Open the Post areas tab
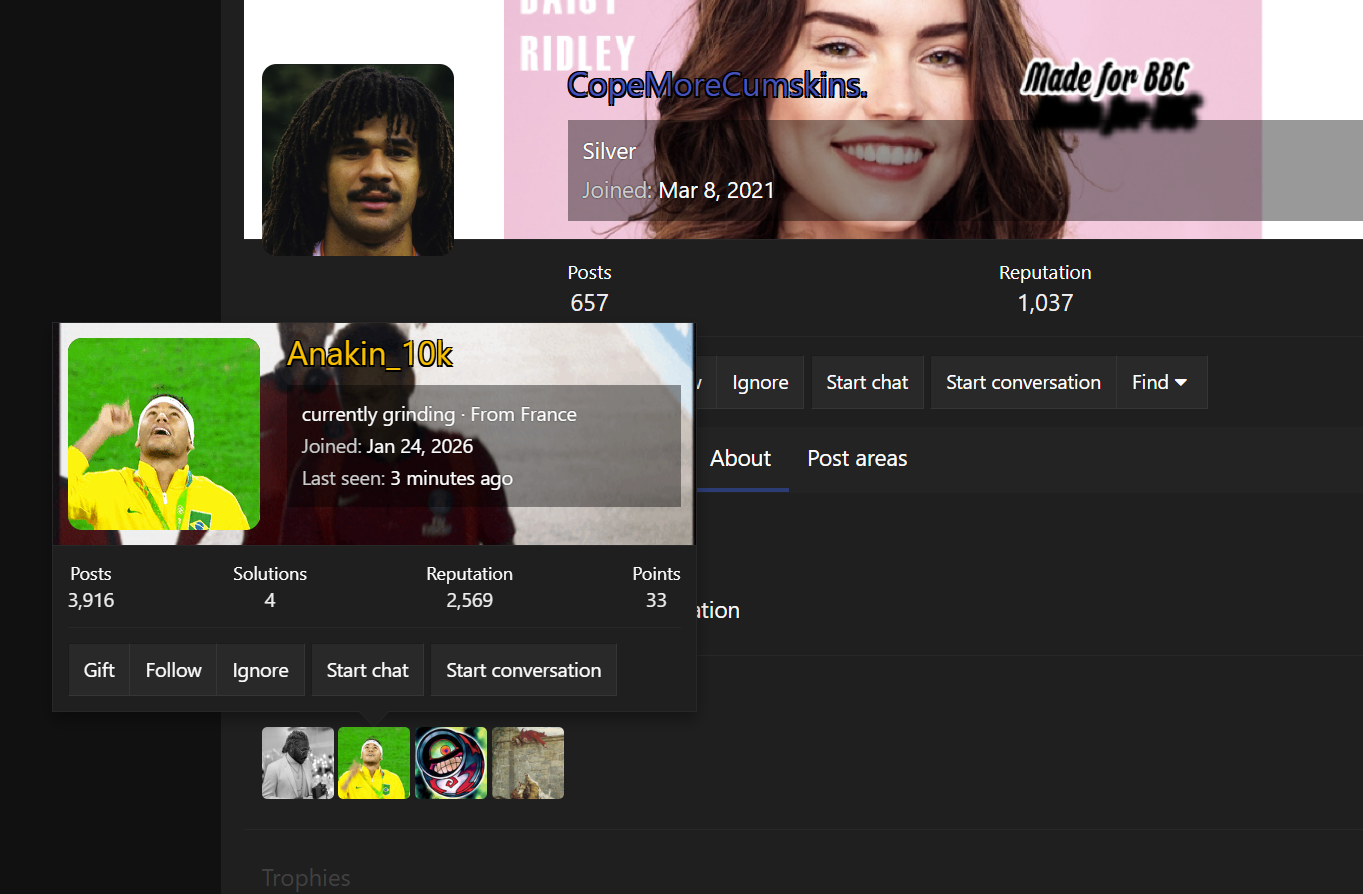 pyautogui.click(x=857, y=458)
